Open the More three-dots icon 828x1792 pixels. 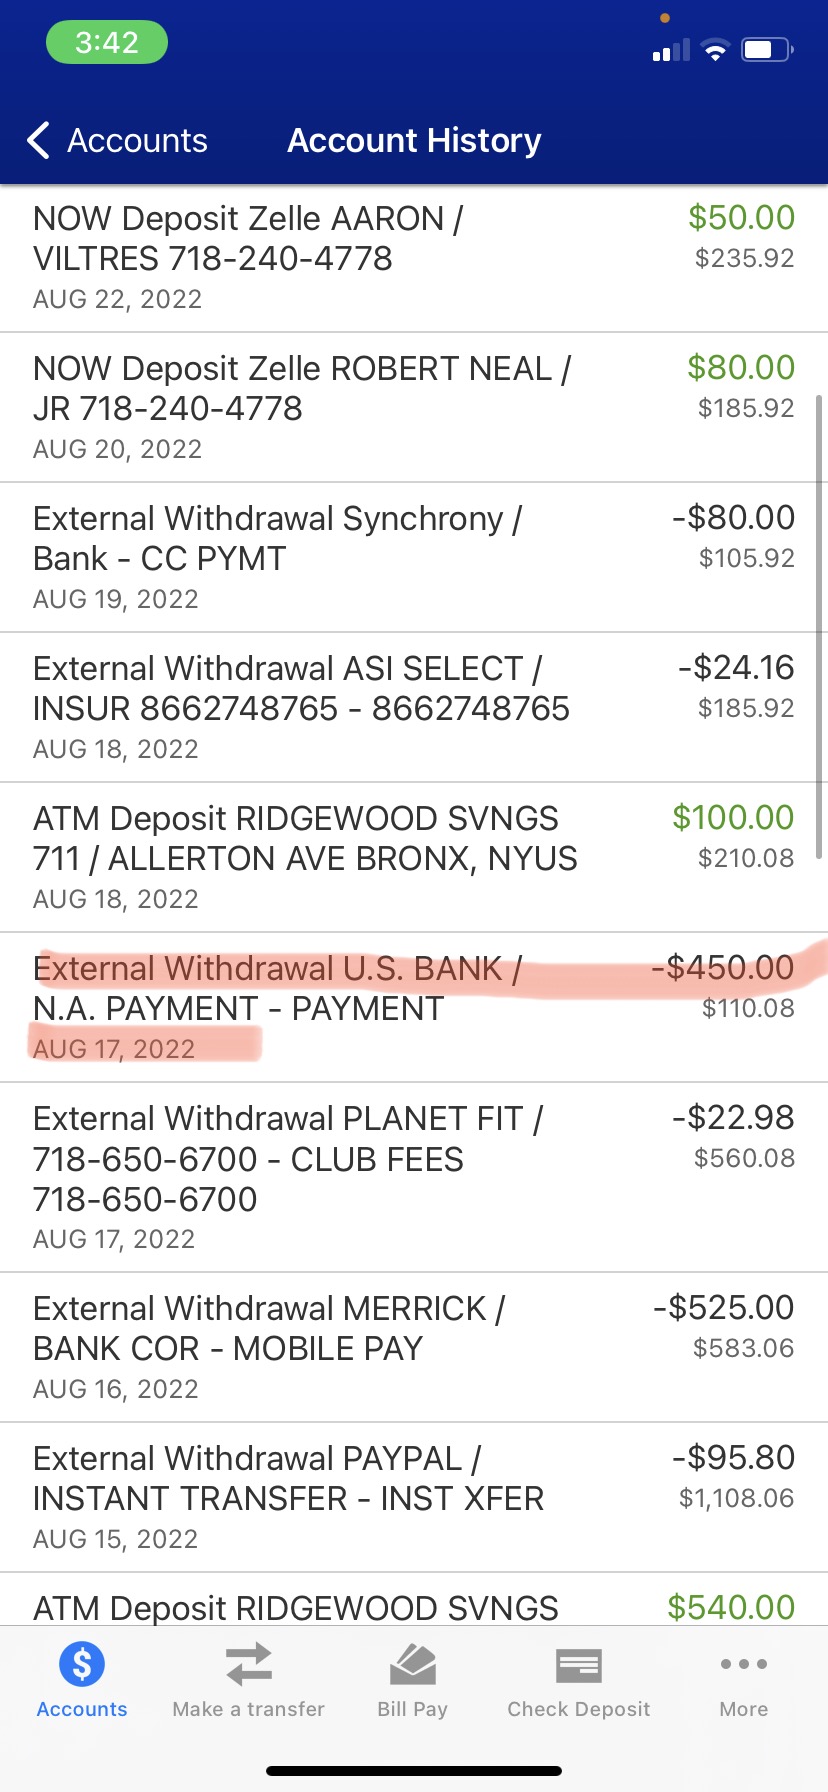[x=743, y=1664]
